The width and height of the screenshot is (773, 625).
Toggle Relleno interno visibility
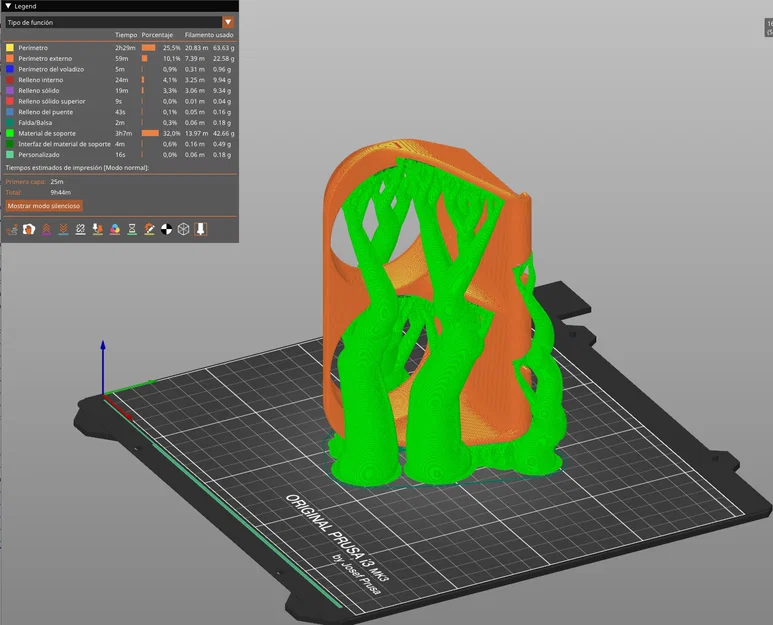pos(120,80)
